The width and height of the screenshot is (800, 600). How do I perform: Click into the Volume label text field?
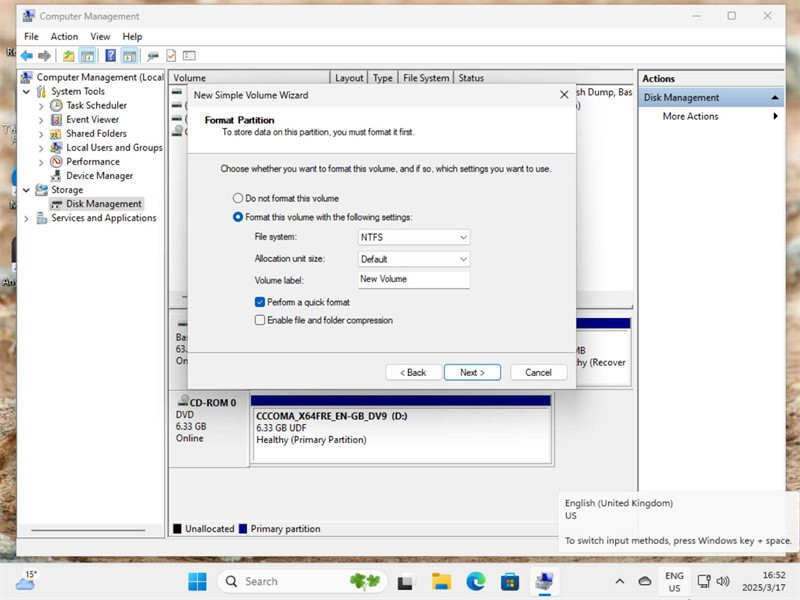tap(414, 280)
